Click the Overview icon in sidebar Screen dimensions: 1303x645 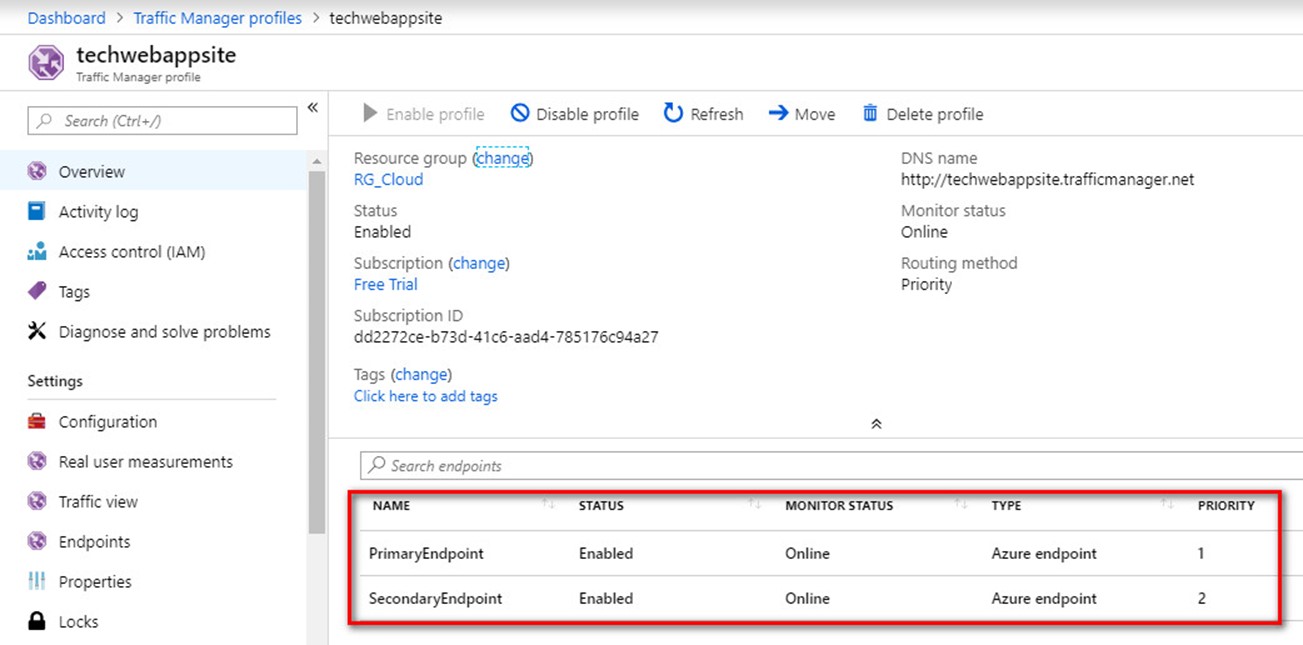37,171
